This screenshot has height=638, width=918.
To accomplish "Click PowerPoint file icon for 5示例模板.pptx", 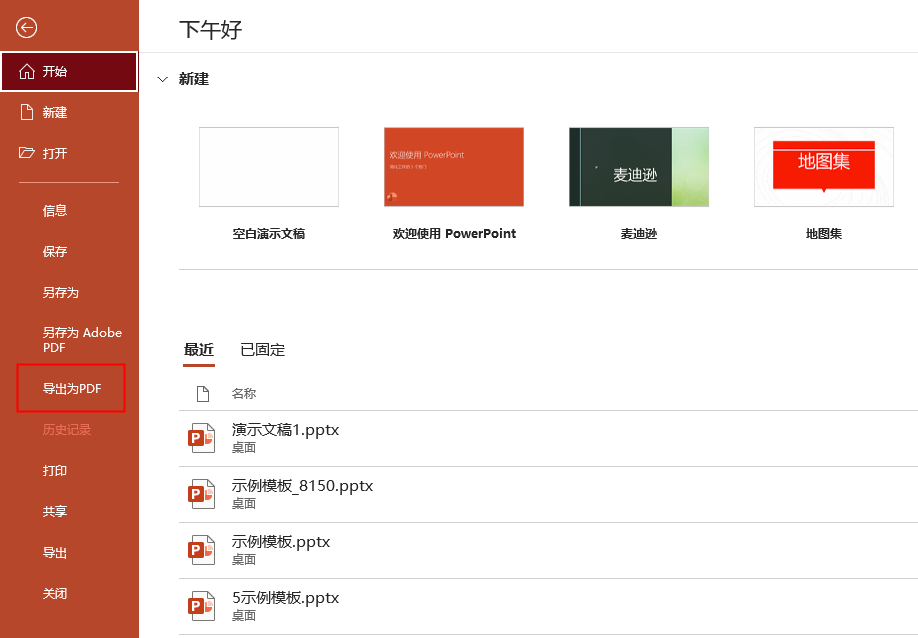I will click(x=201, y=606).
